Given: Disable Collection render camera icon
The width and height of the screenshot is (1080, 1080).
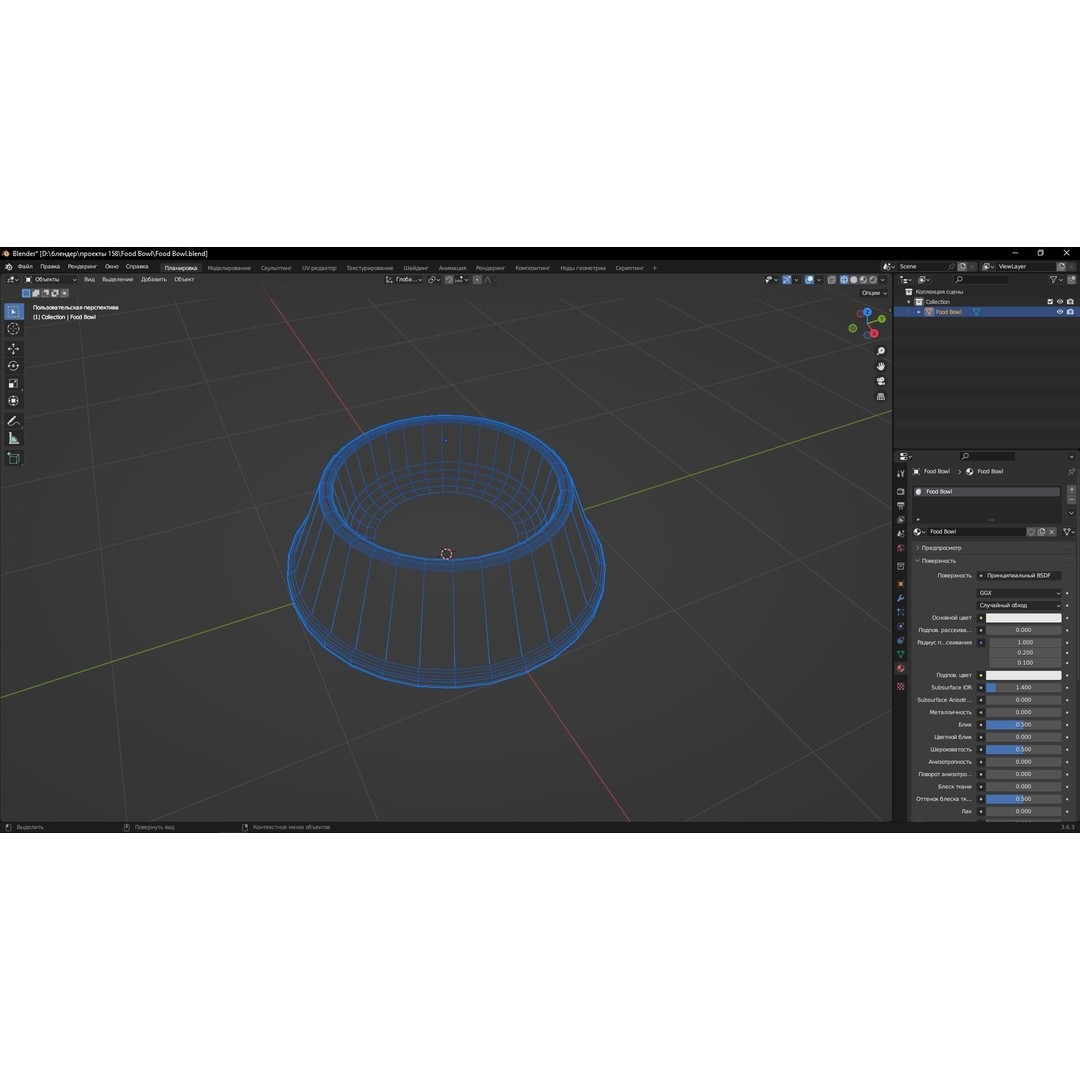Looking at the screenshot, I should [1070, 302].
